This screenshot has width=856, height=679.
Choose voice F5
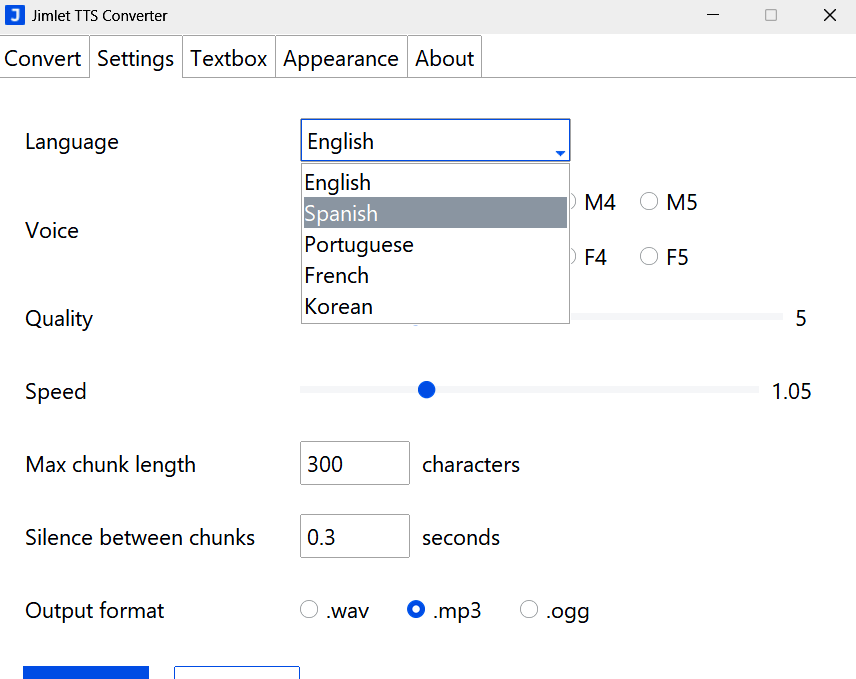[649, 255]
